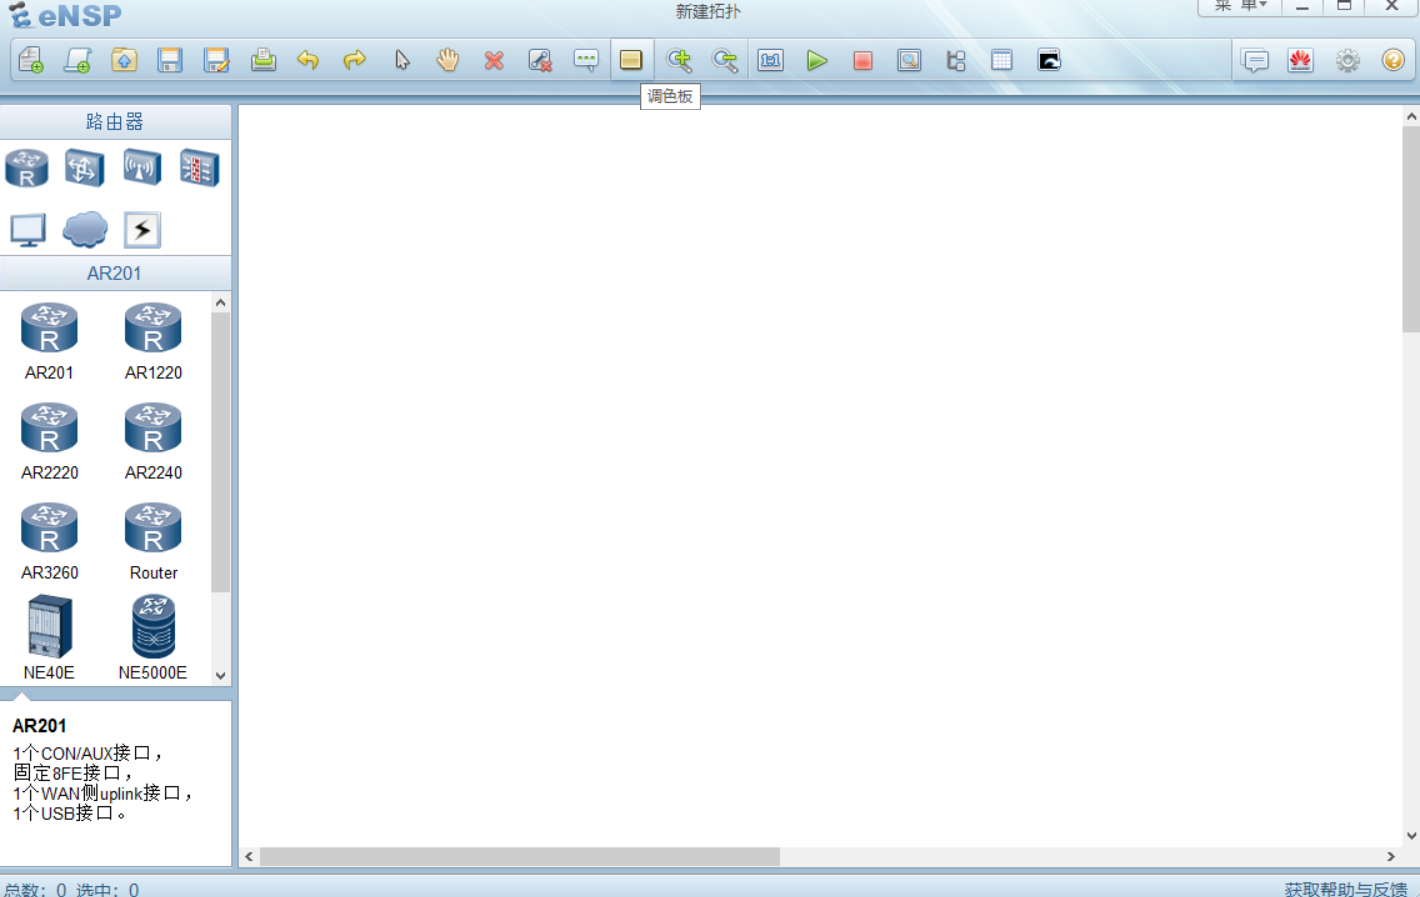Zoom out of the topology canvas
This screenshot has width=1420, height=897.
[725, 60]
